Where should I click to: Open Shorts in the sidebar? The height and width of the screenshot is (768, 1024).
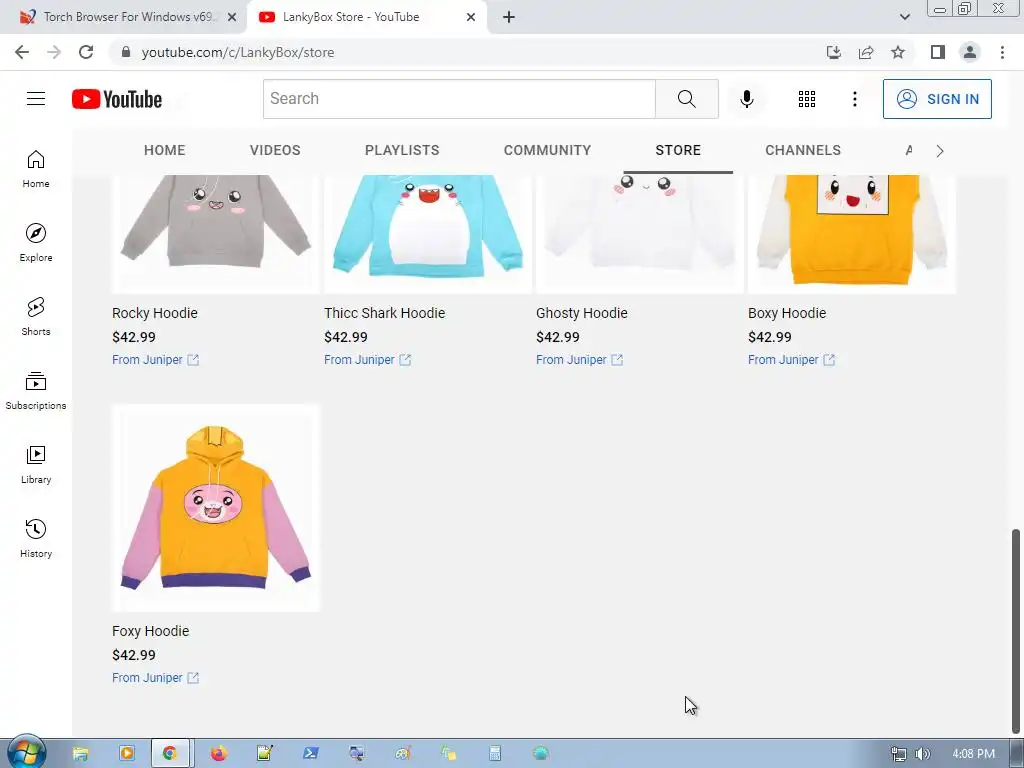[x=36, y=317]
